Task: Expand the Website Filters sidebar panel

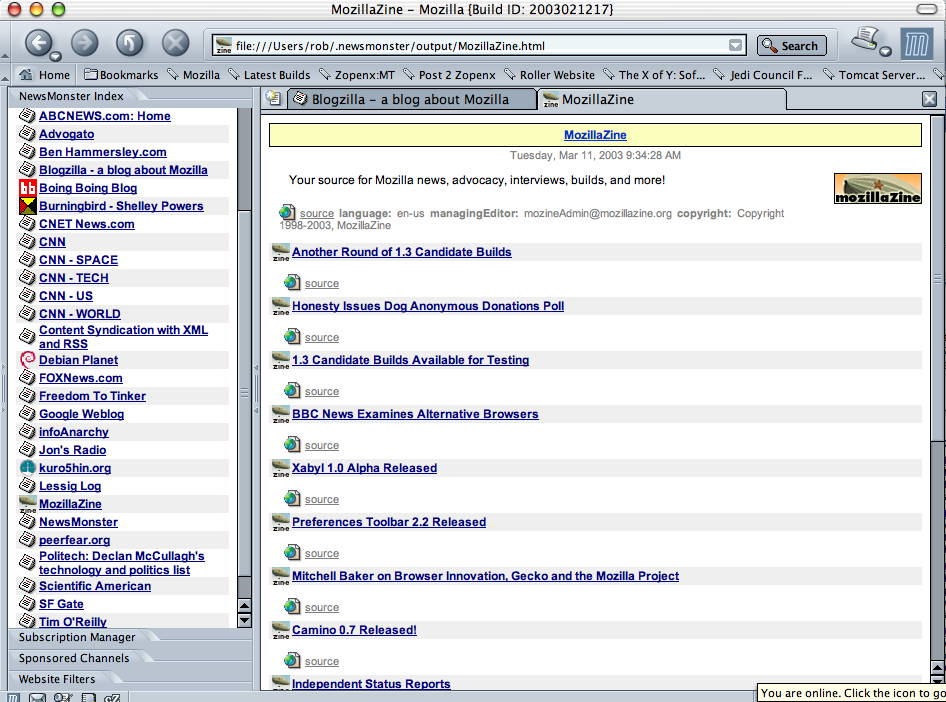Action: pyautogui.click(x=57, y=680)
